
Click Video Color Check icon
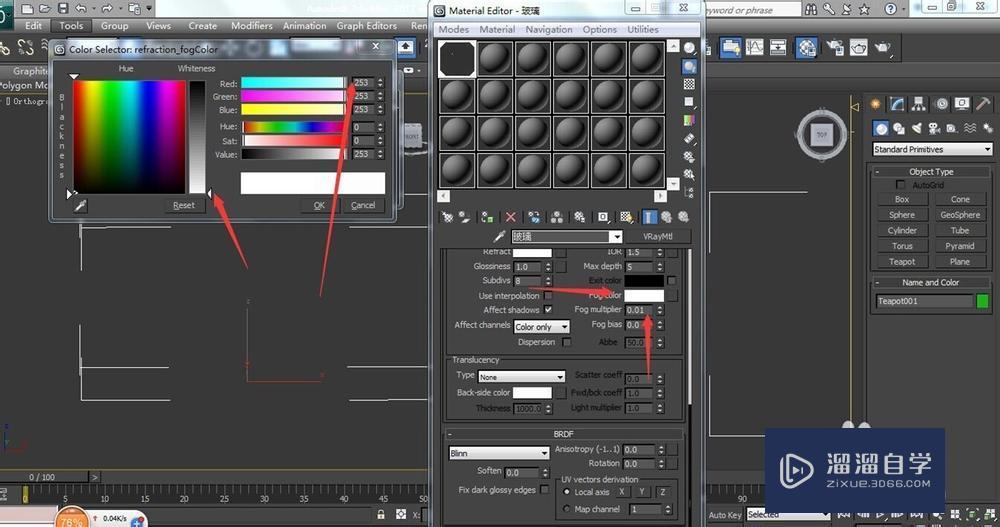pos(689,120)
